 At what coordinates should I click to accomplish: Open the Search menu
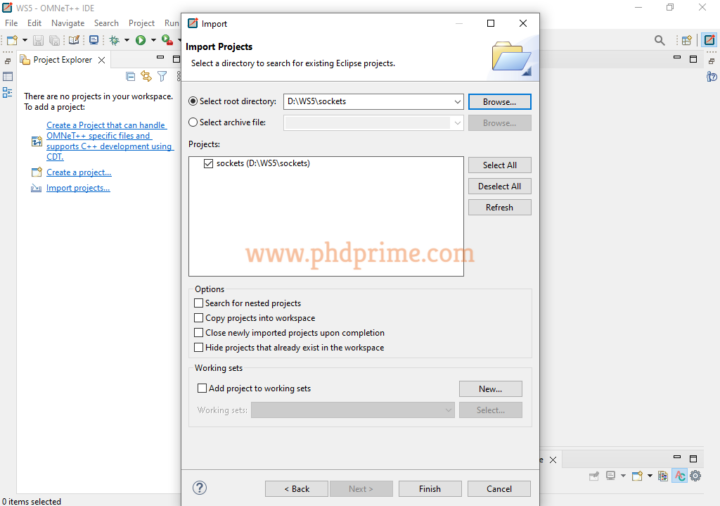point(106,23)
